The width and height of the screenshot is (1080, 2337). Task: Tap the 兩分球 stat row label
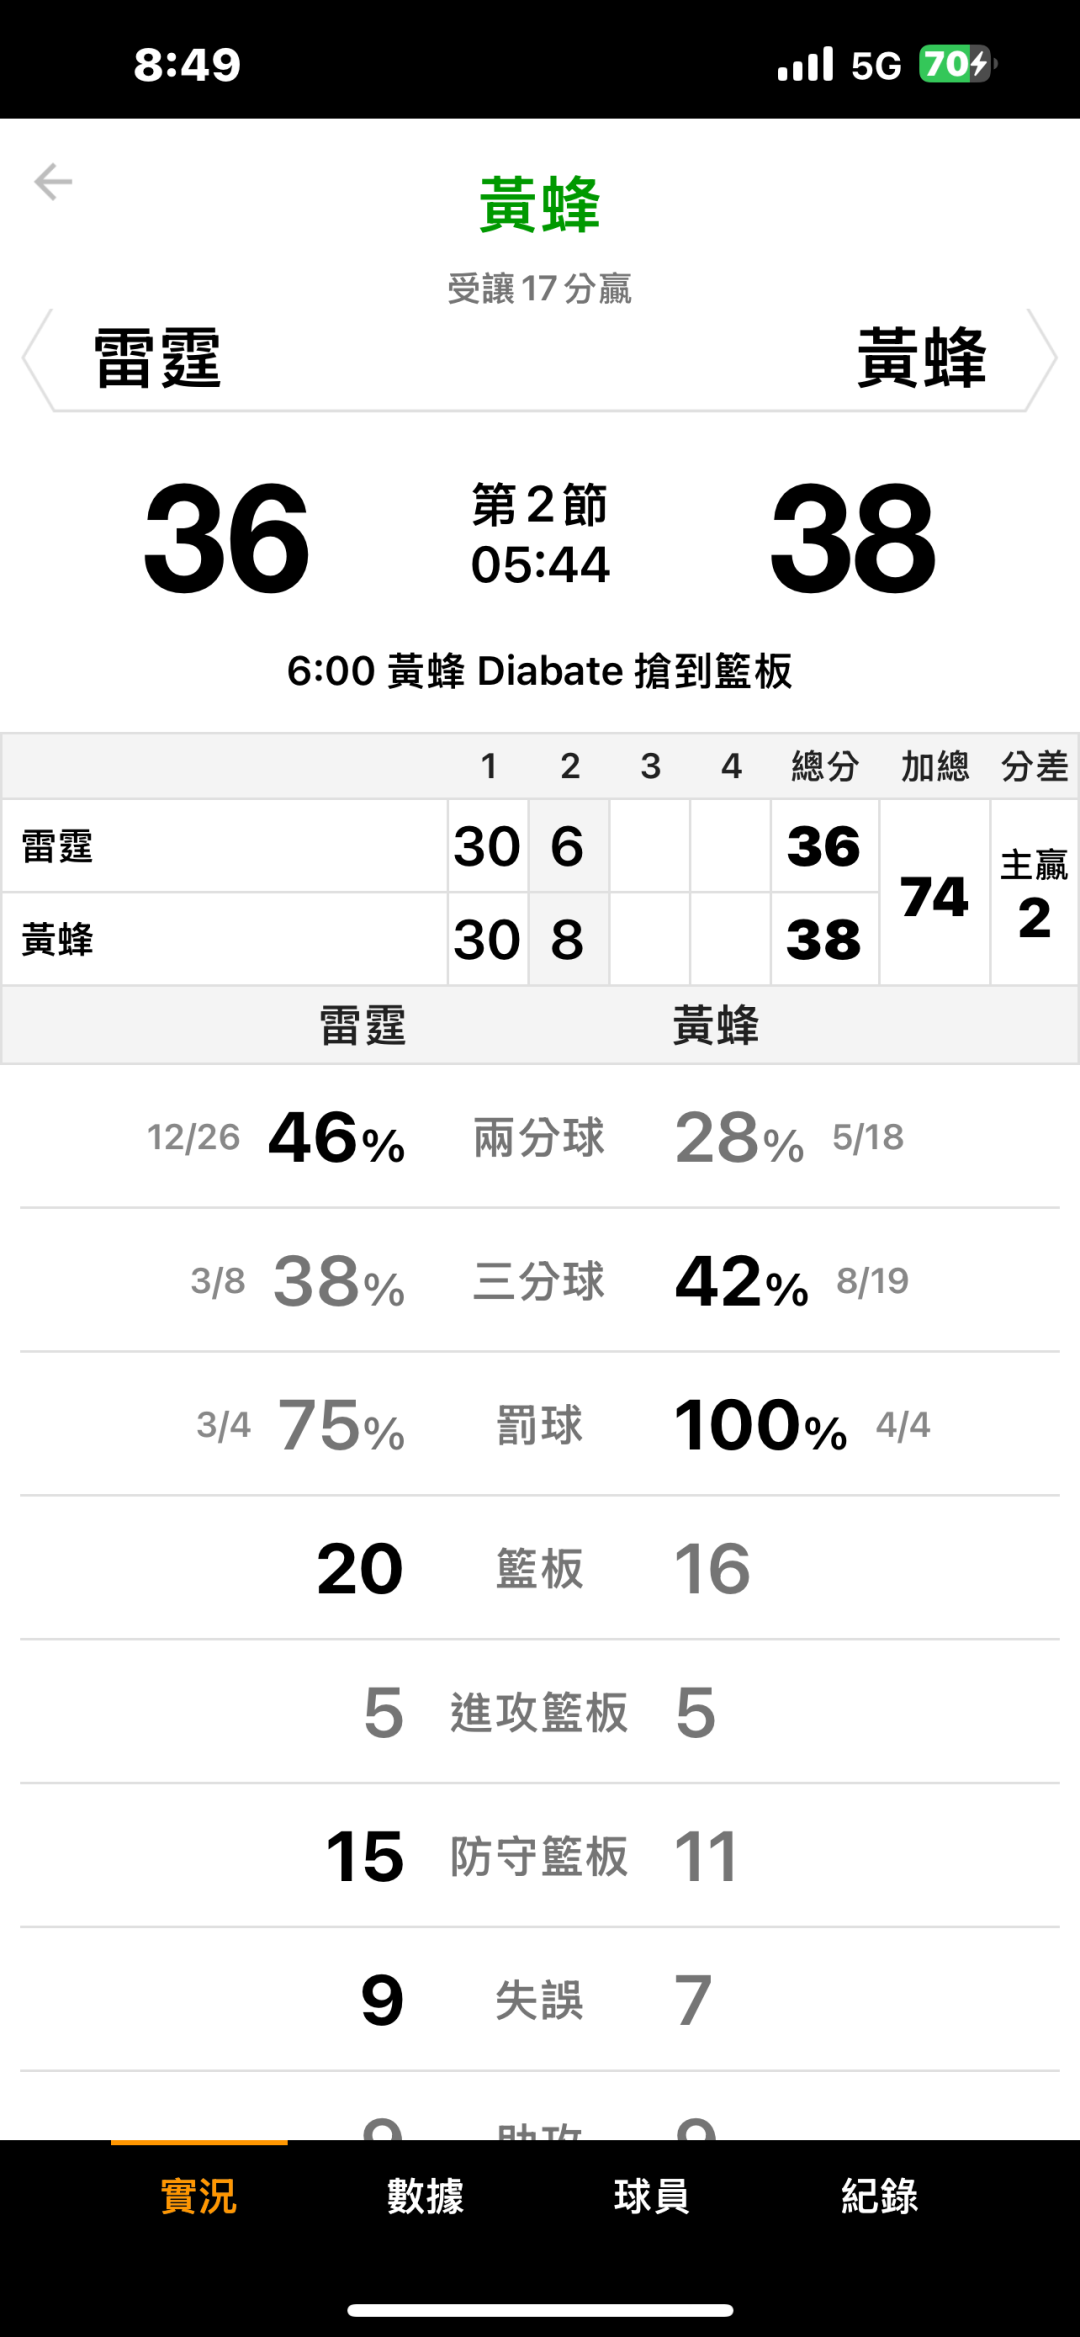pos(540,1138)
